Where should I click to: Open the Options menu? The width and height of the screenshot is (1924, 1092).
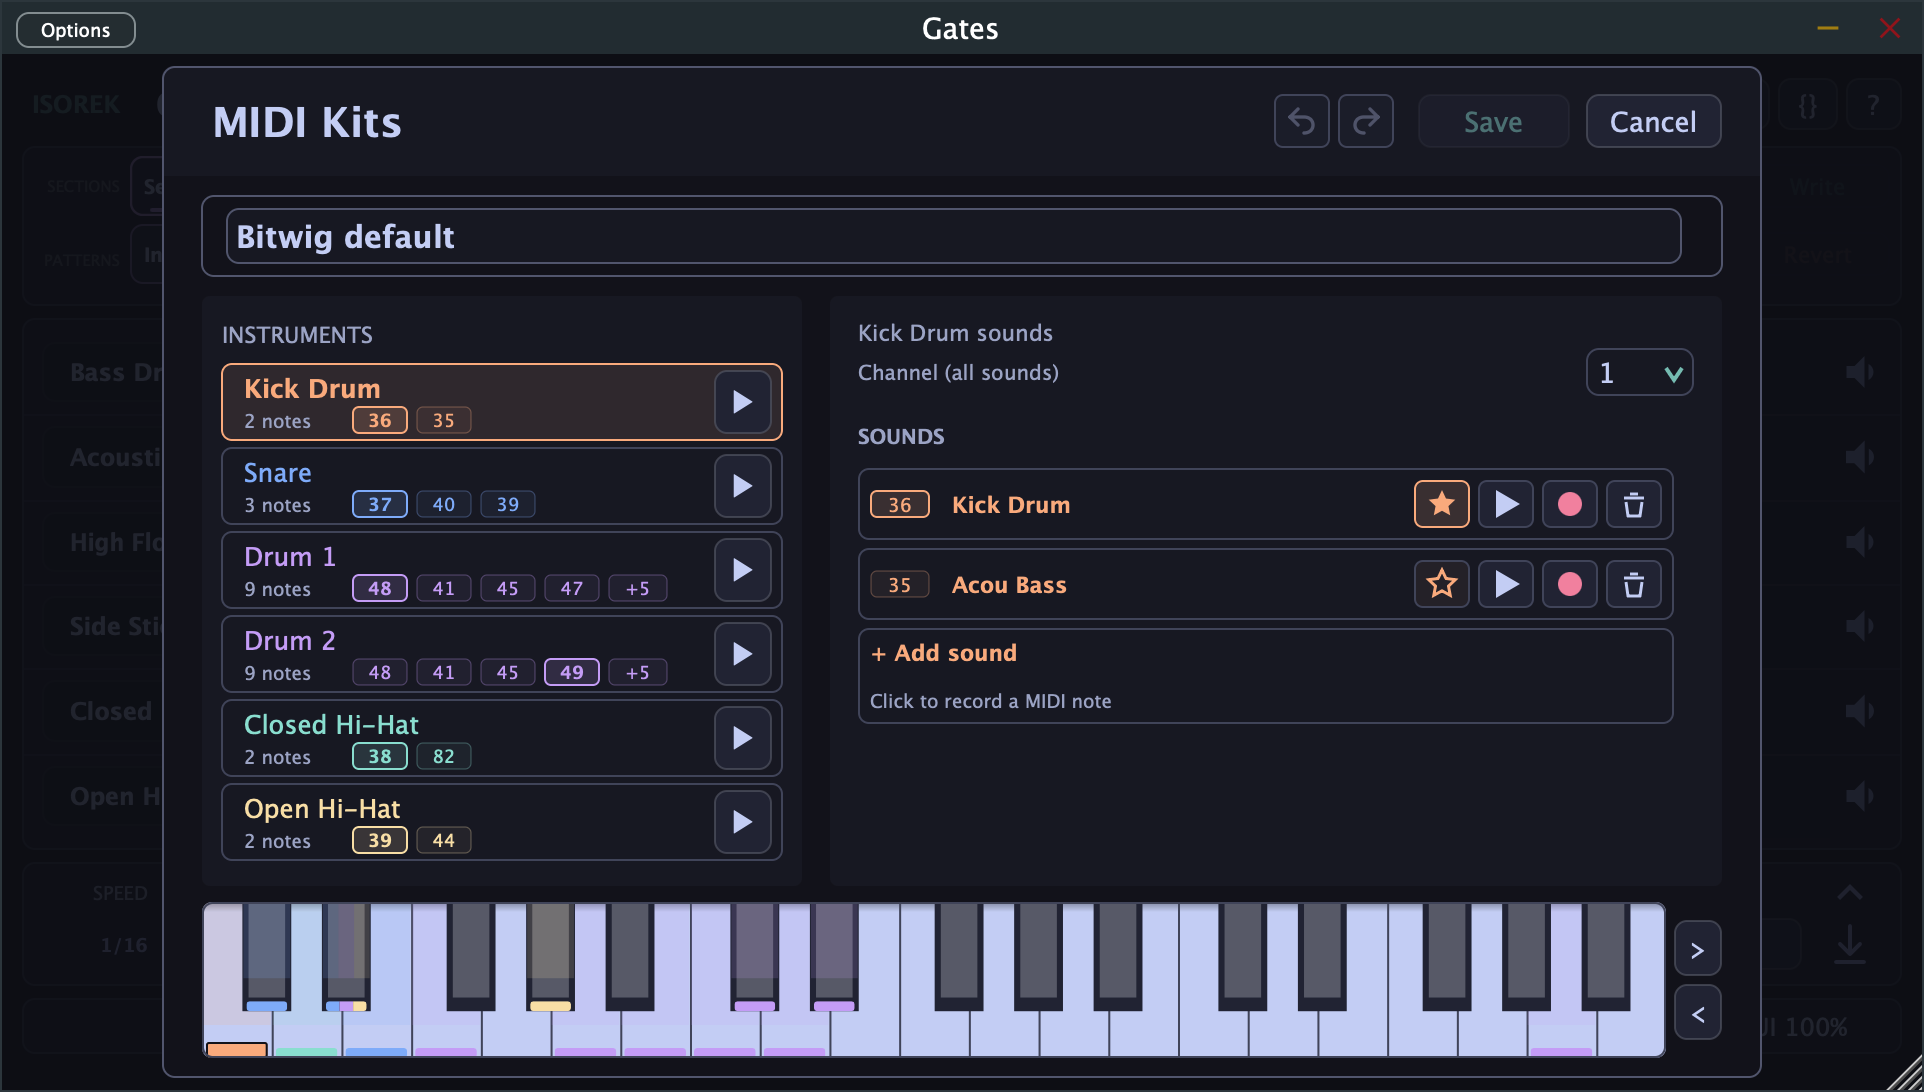(76, 30)
